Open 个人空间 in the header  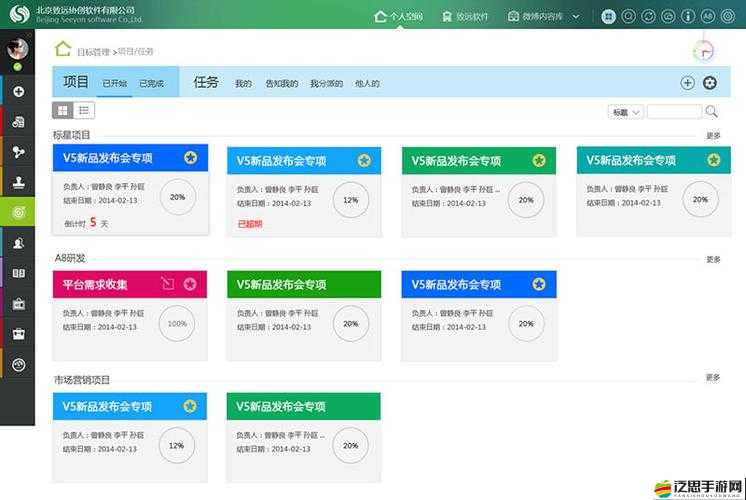[398, 17]
